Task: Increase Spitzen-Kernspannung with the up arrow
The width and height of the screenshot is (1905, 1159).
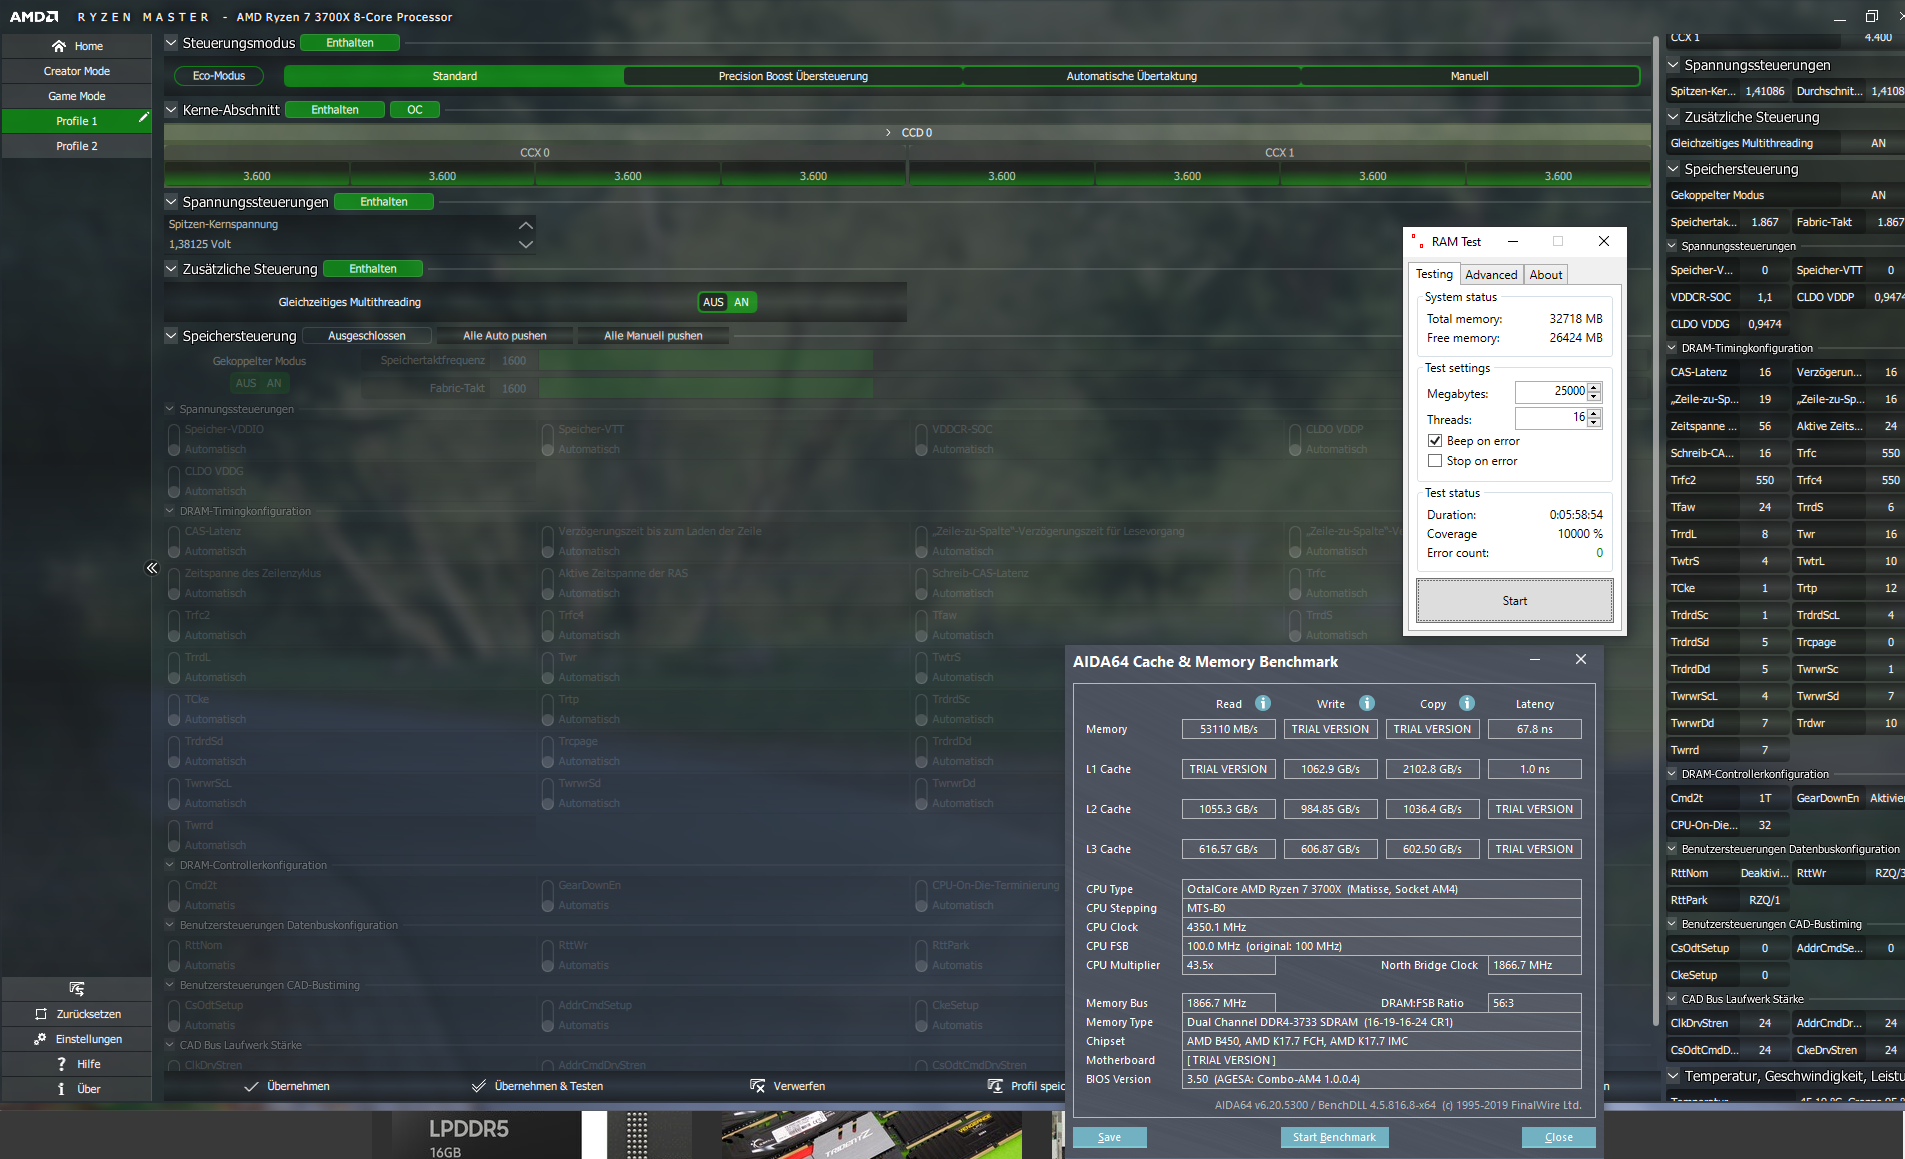Action: coord(526,225)
